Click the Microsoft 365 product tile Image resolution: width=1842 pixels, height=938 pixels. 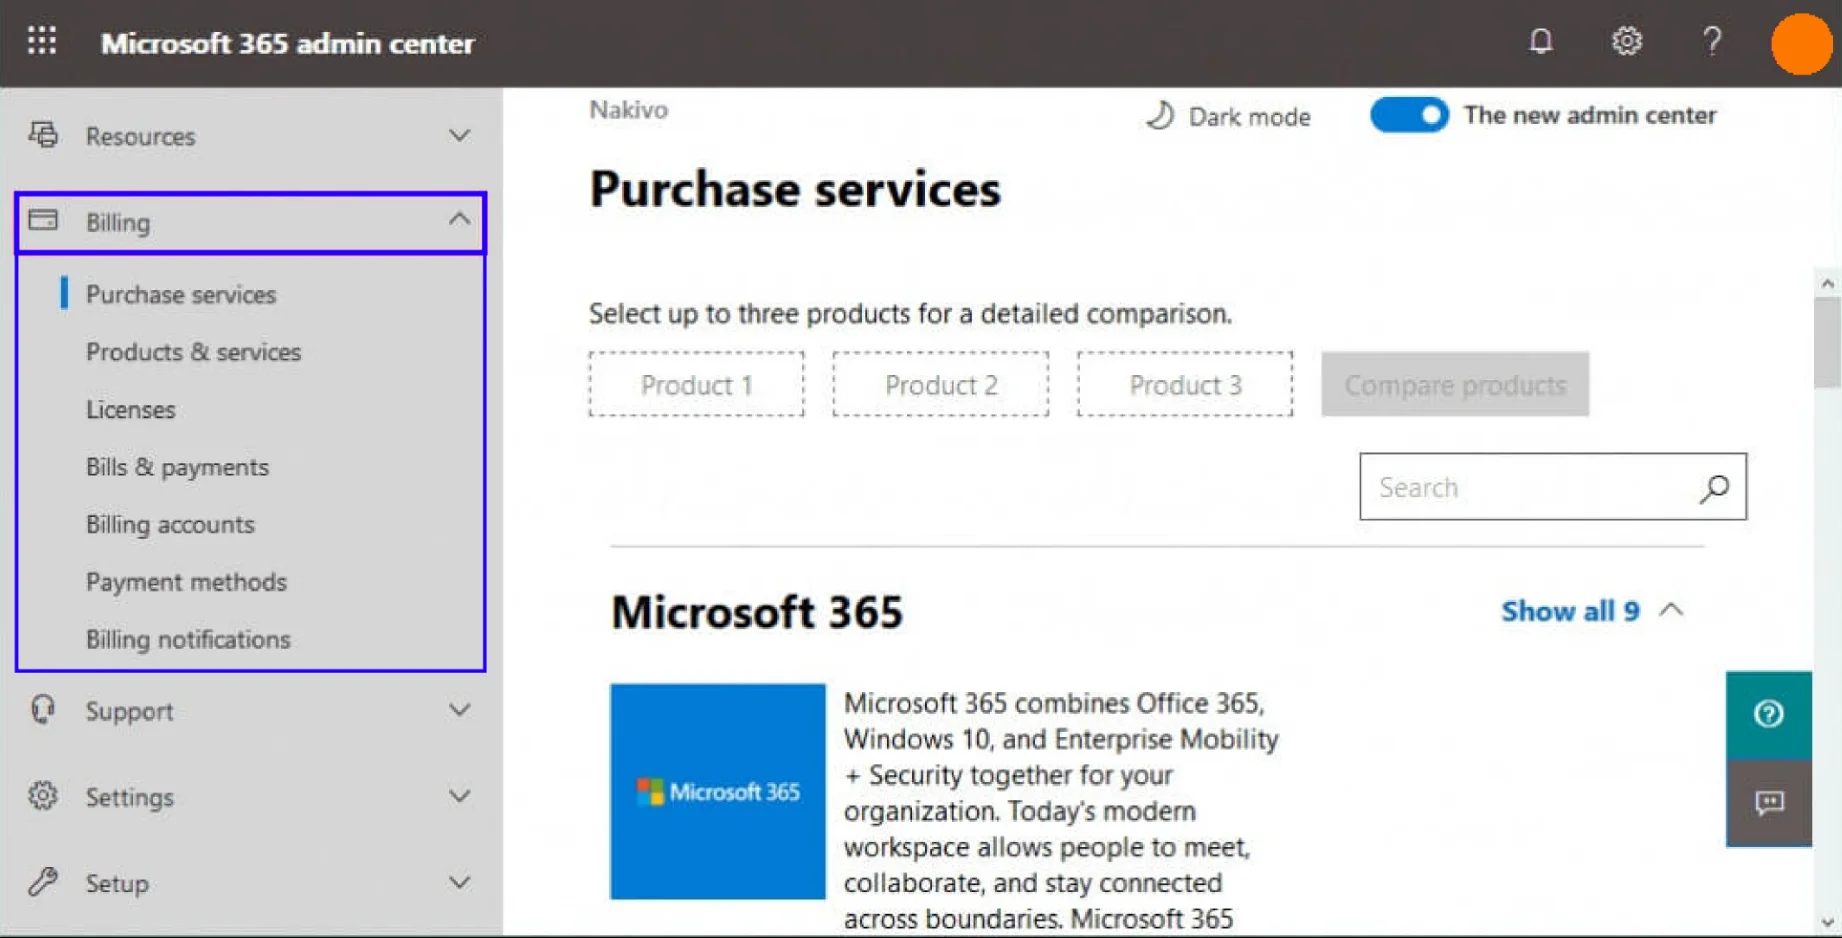tap(718, 792)
